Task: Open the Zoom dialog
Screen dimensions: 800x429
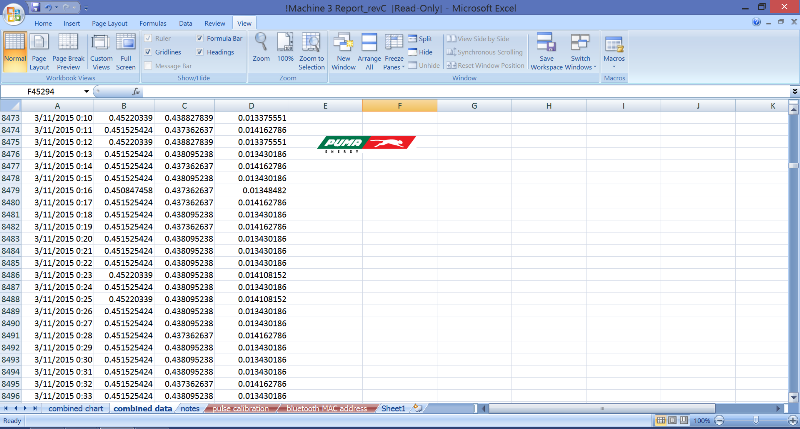Action: pyautogui.click(x=261, y=48)
